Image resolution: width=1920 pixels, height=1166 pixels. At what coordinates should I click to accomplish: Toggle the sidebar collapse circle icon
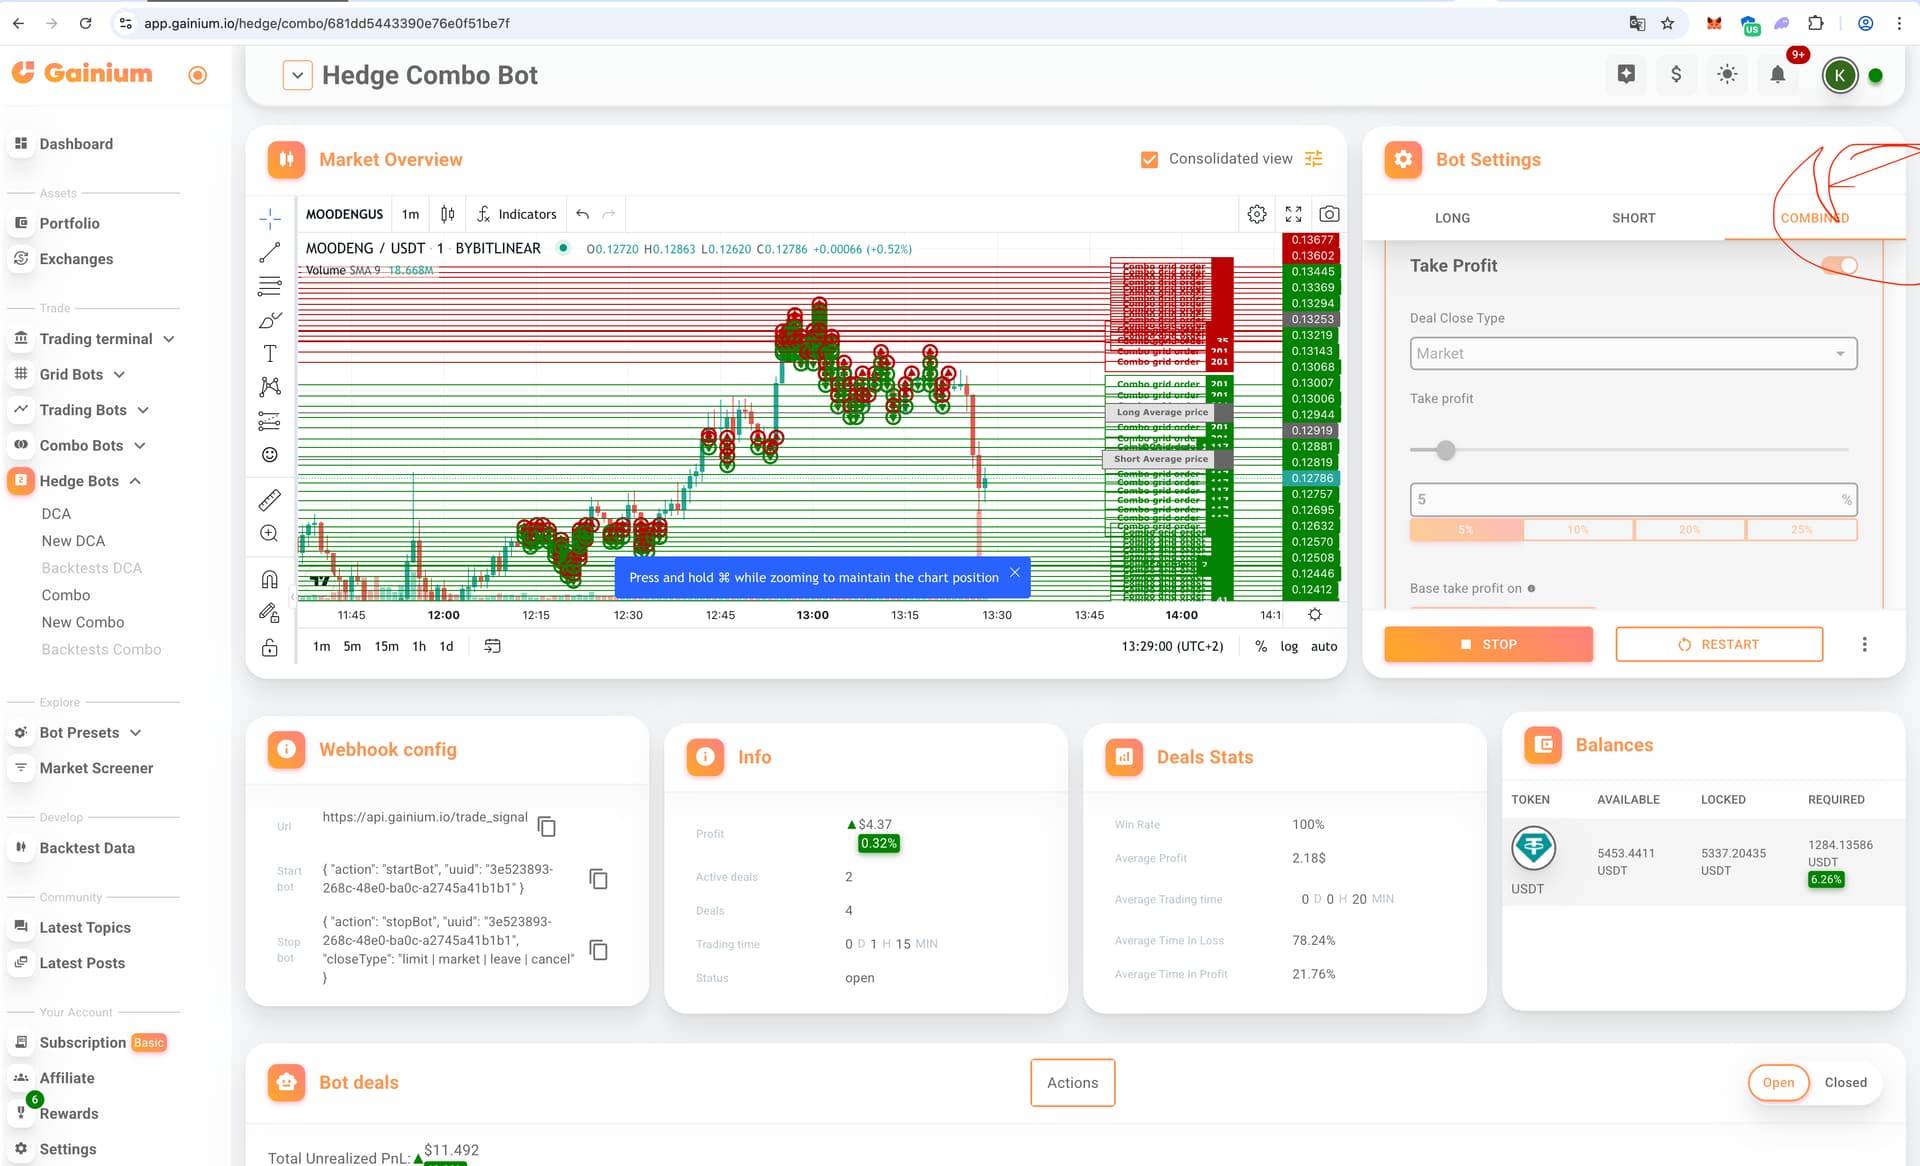click(x=198, y=75)
